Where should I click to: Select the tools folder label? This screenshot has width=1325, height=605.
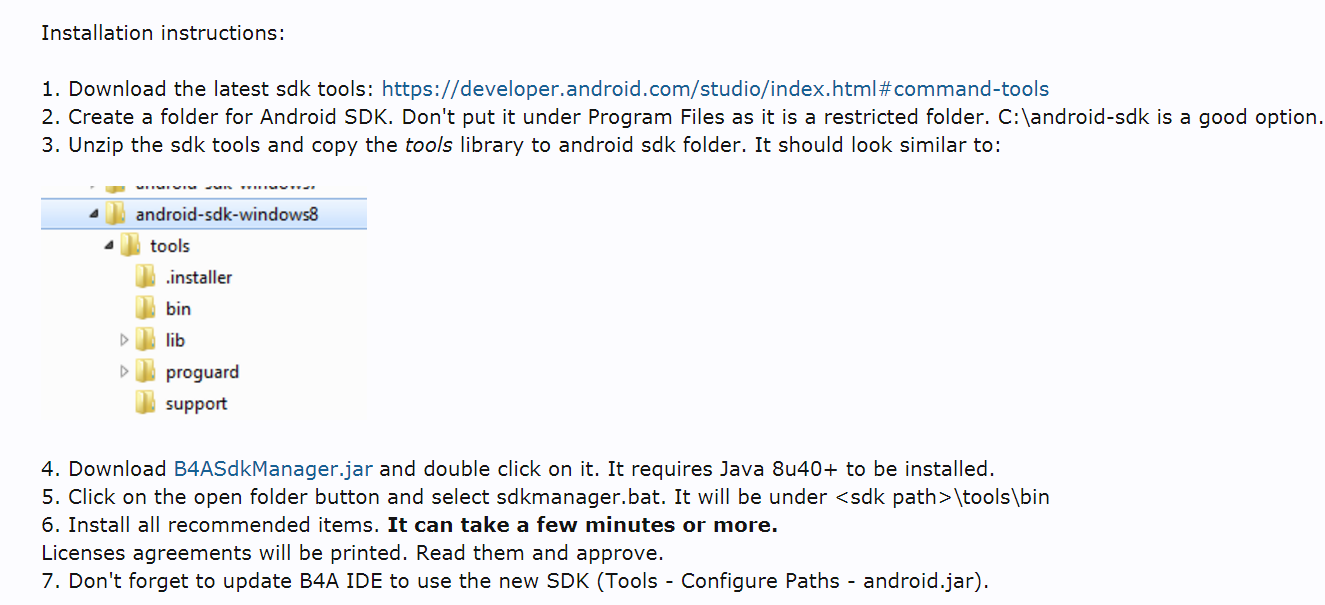170,245
